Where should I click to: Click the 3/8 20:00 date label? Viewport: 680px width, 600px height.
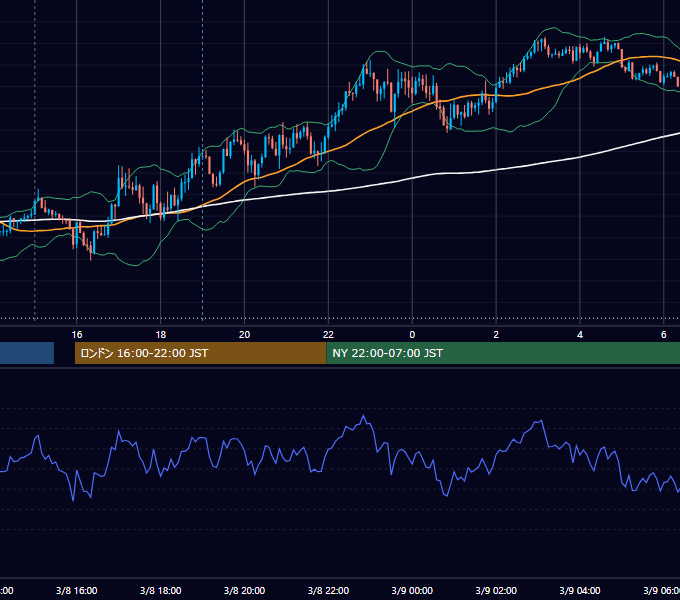pyautogui.click(x=245, y=590)
